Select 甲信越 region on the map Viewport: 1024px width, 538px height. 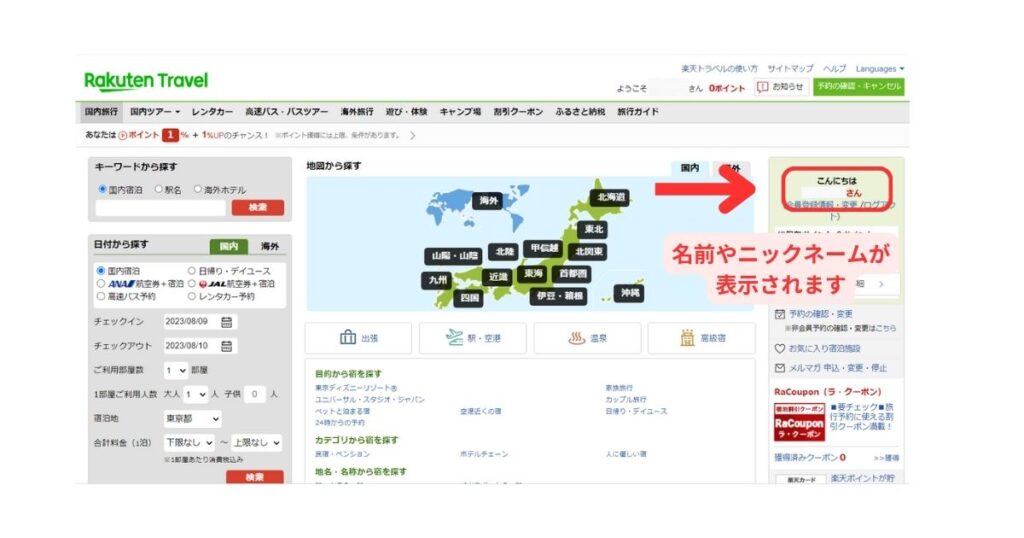[x=544, y=248]
